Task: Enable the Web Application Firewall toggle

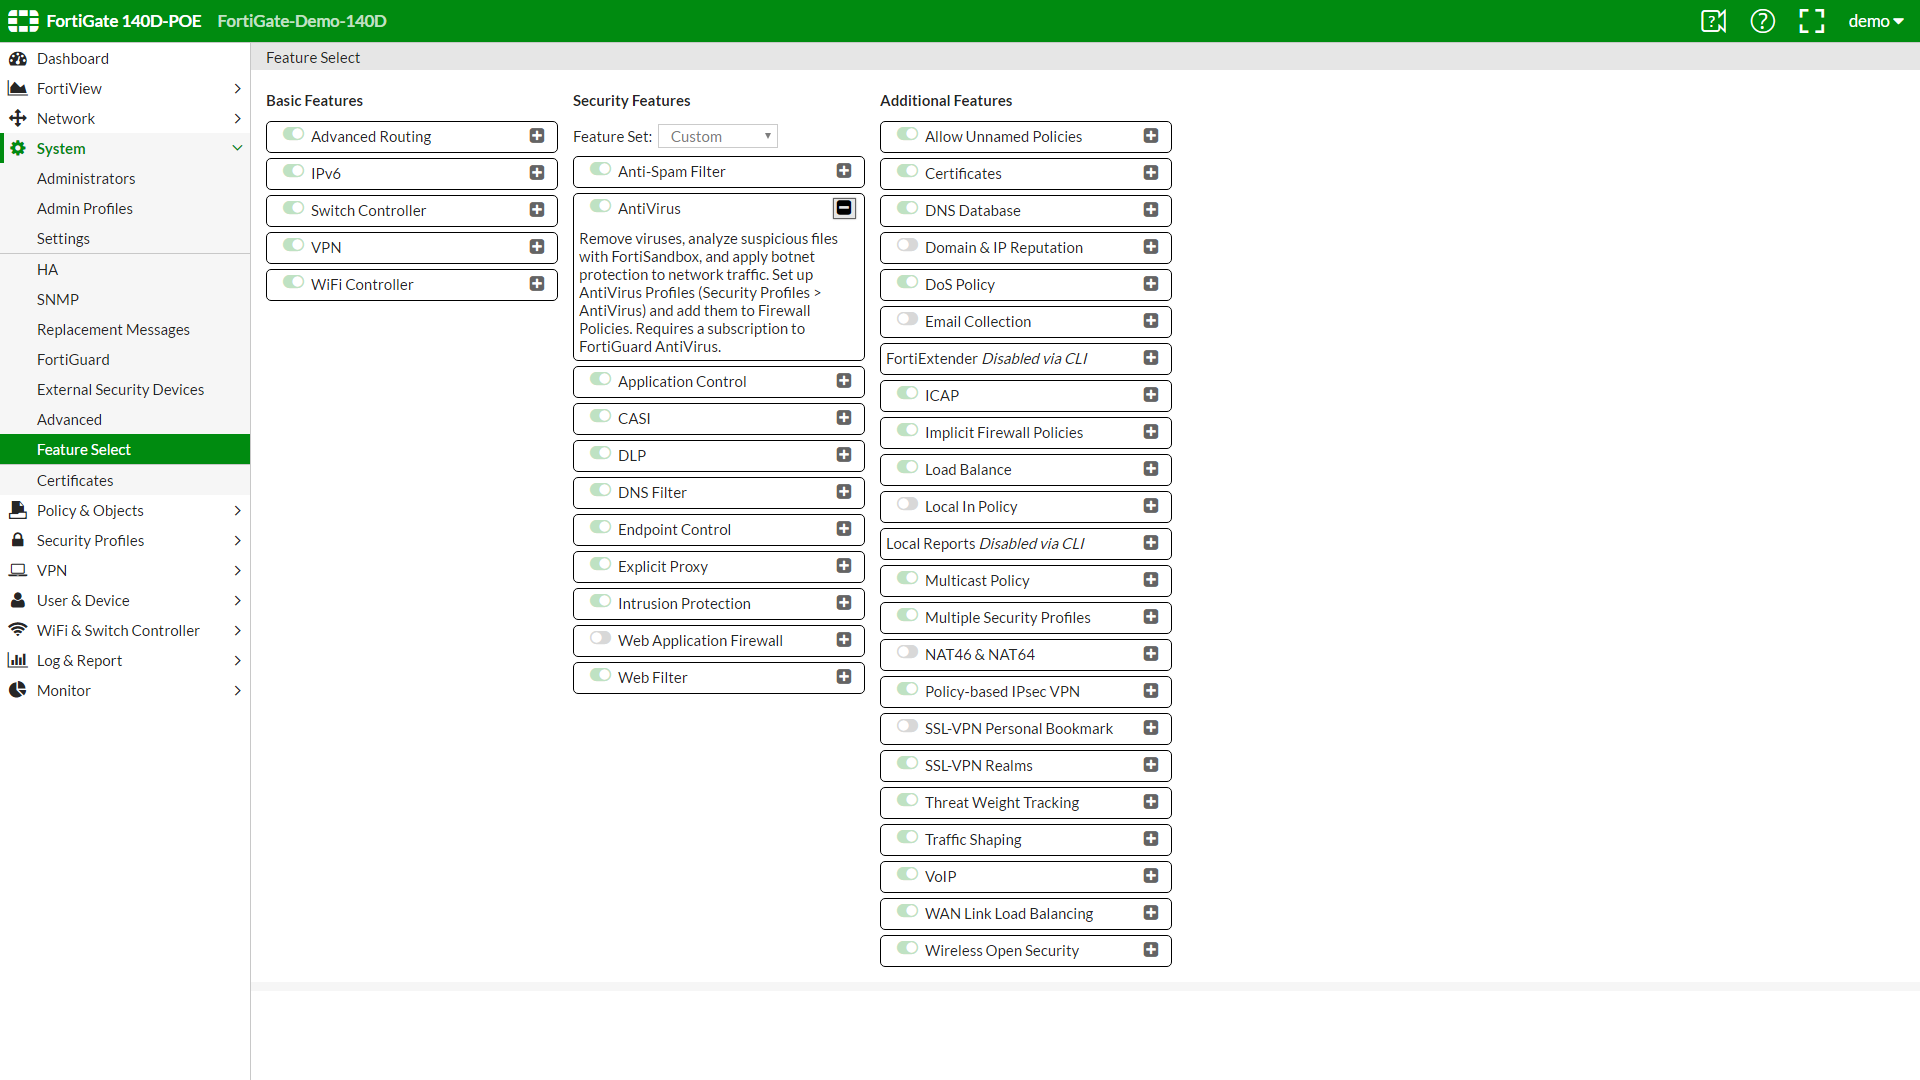Action: tap(600, 639)
